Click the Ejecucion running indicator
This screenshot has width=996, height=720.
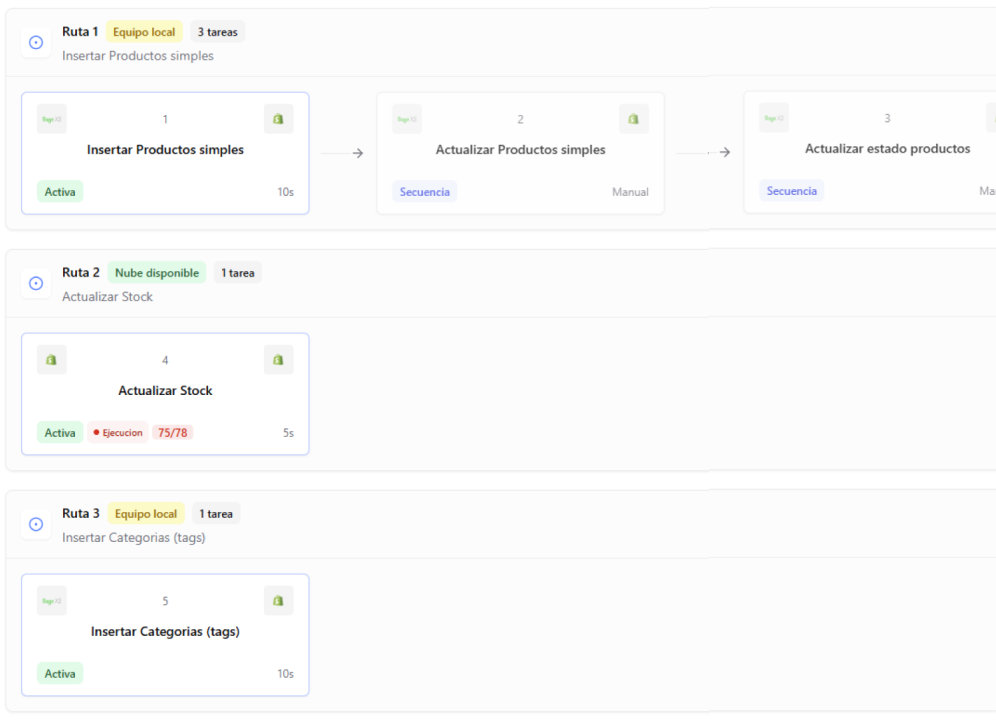118,433
